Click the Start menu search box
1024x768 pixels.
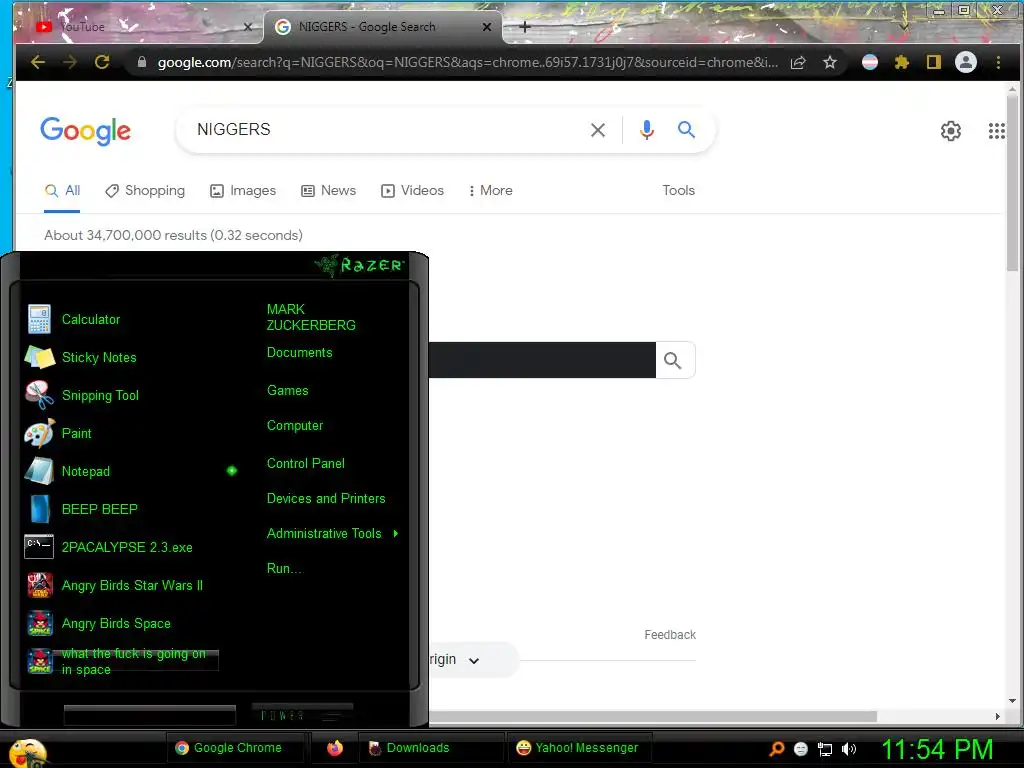(x=150, y=715)
